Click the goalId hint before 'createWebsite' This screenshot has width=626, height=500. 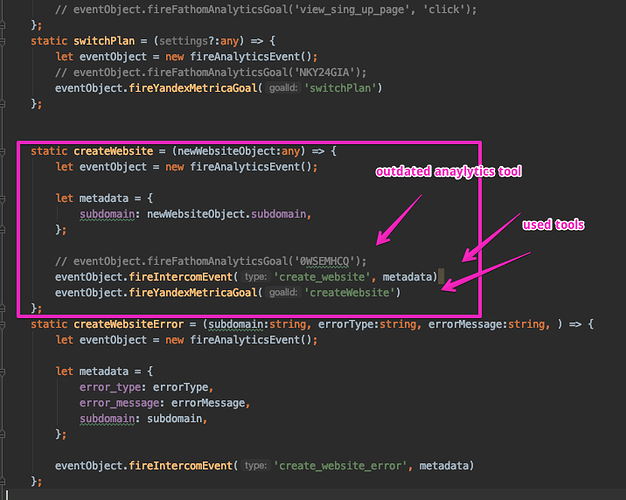click(283, 293)
